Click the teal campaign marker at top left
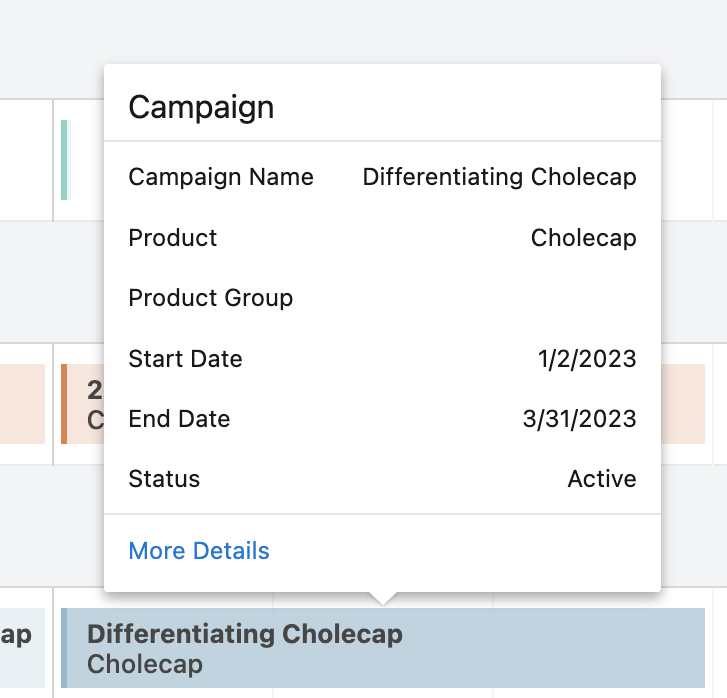This screenshot has width=727, height=698. tap(65, 160)
